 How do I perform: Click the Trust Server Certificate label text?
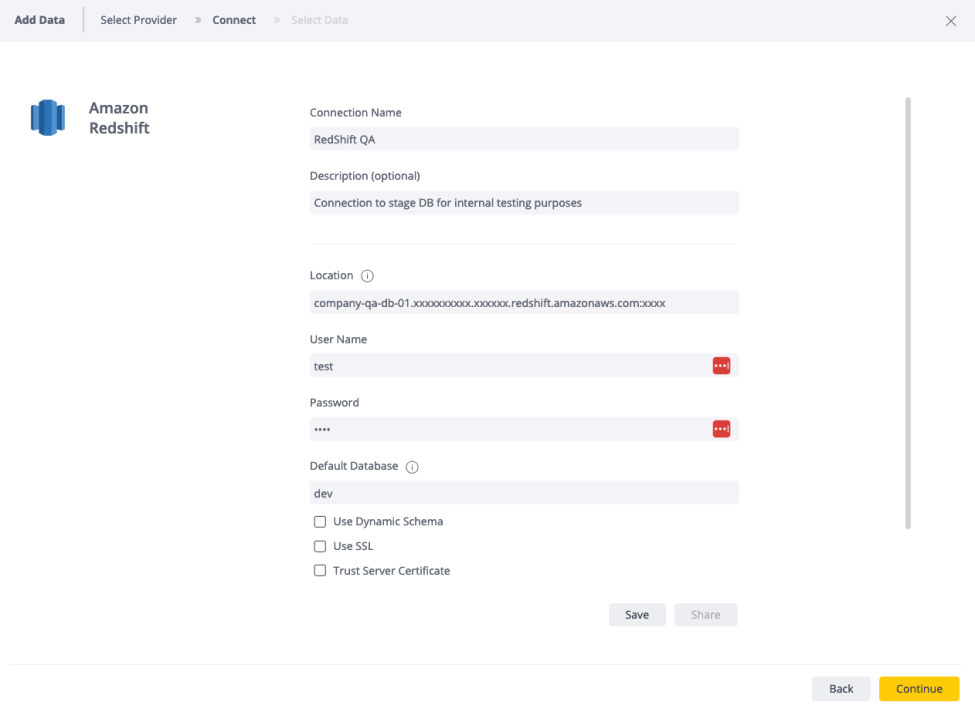coord(391,570)
